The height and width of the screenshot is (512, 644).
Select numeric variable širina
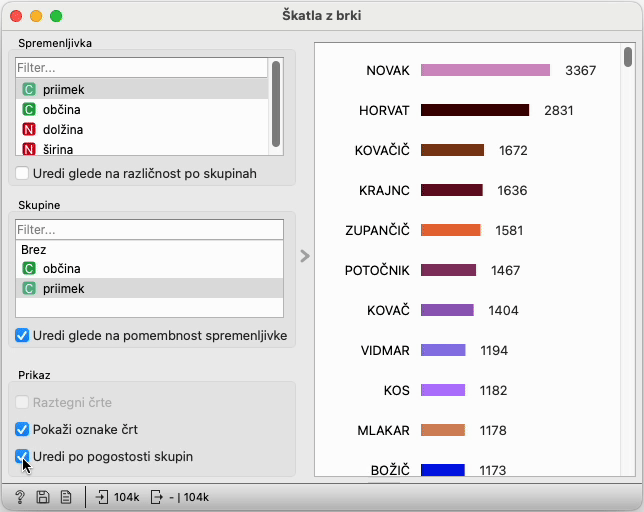point(60,149)
